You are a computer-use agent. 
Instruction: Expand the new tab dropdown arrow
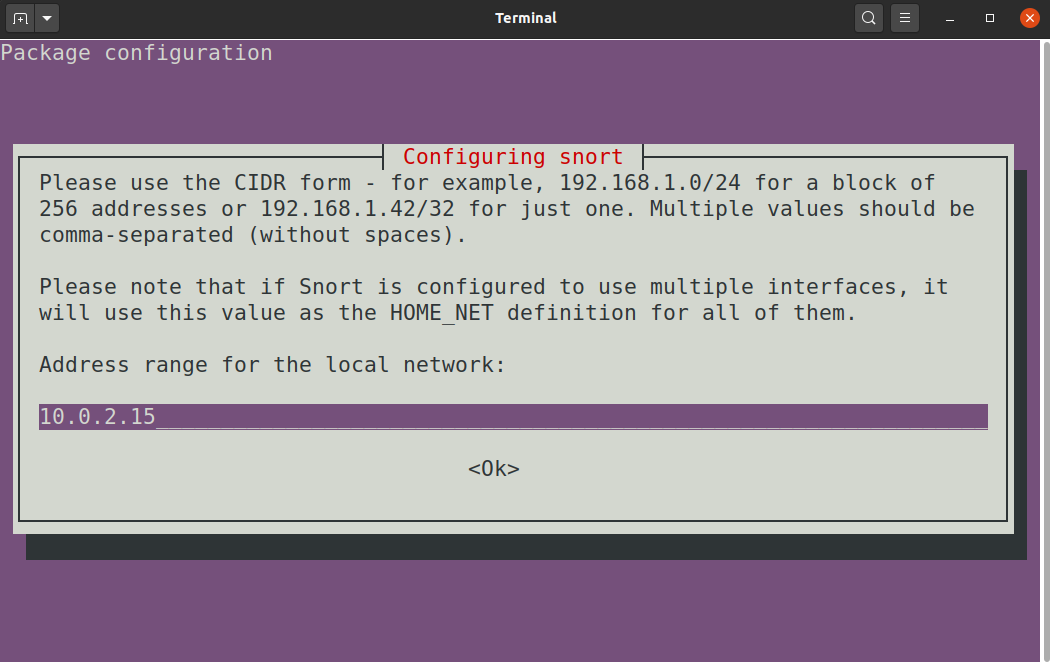47,18
